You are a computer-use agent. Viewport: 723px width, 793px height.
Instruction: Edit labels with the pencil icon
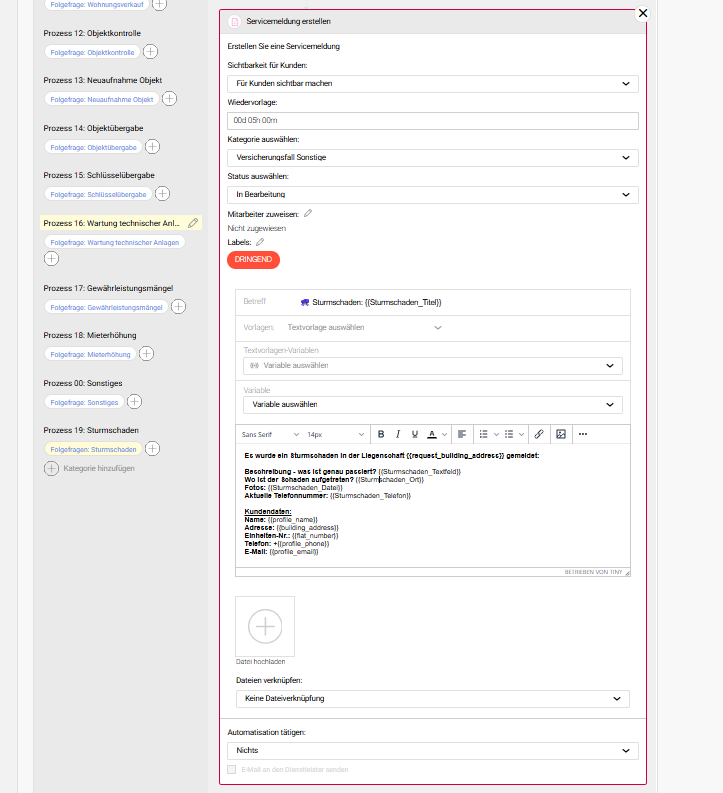[x=260, y=241]
